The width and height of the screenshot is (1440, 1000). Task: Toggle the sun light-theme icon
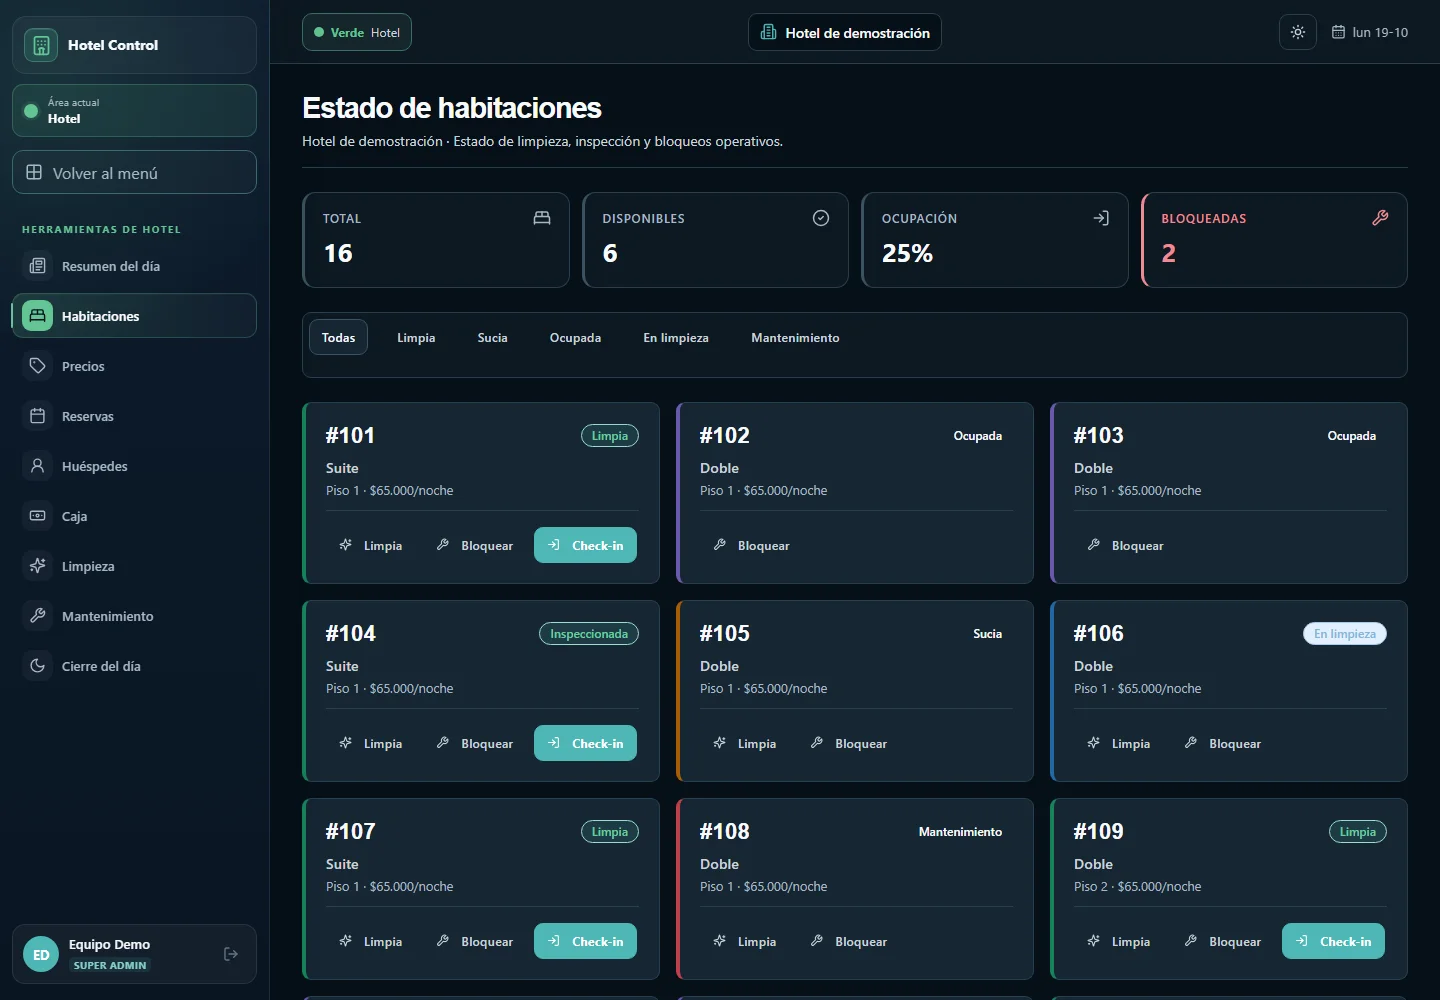pyautogui.click(x=1298, y=32)
